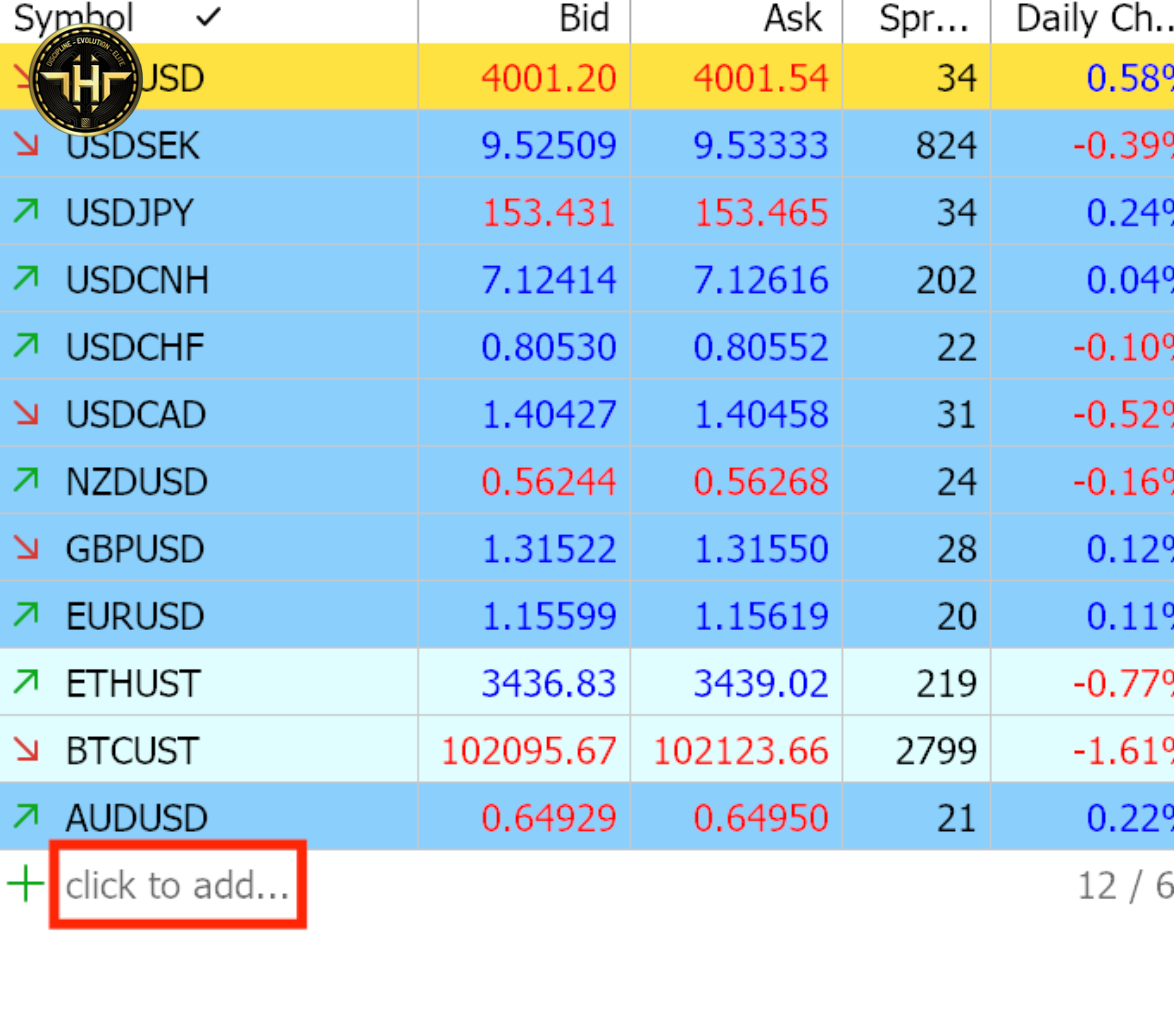
Task: Click the green plus add symbol icon
Action: [x=25, y=884]
